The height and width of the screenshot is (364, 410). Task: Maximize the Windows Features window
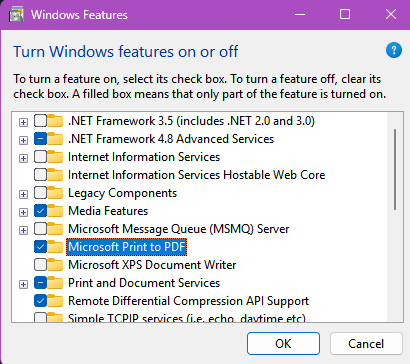tap(345, 15)
